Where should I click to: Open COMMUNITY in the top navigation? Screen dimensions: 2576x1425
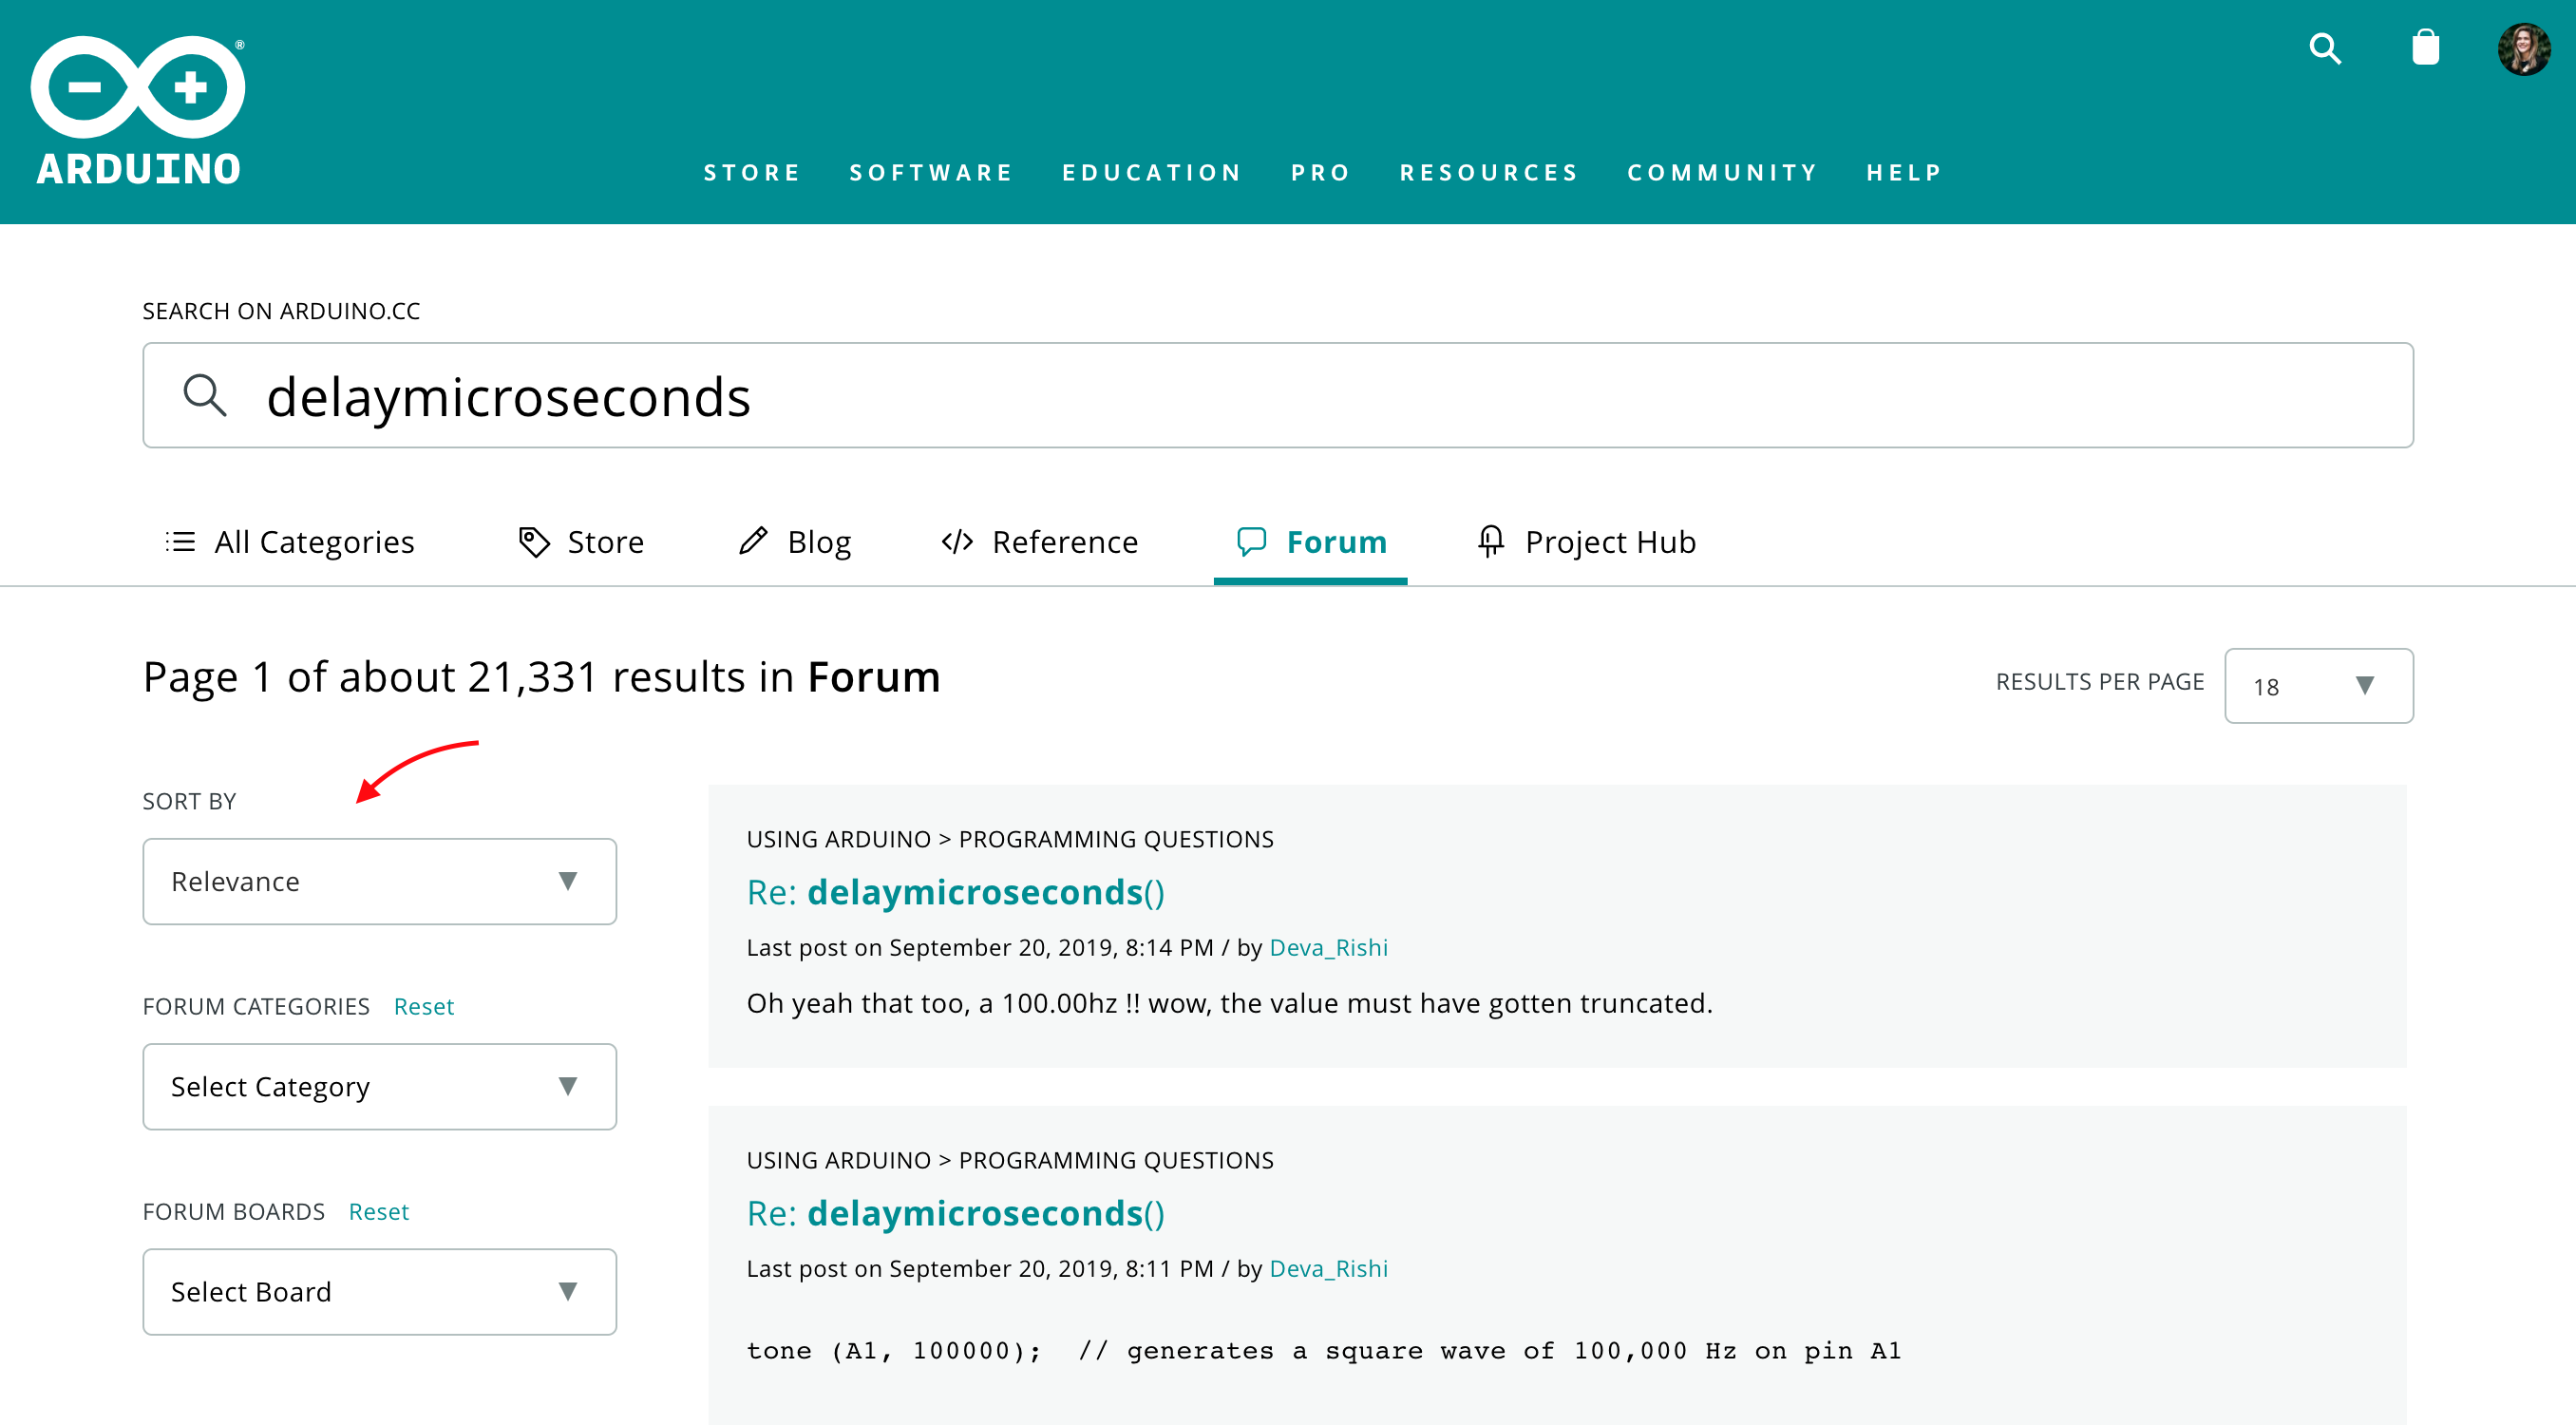(x=1722, y=173)
